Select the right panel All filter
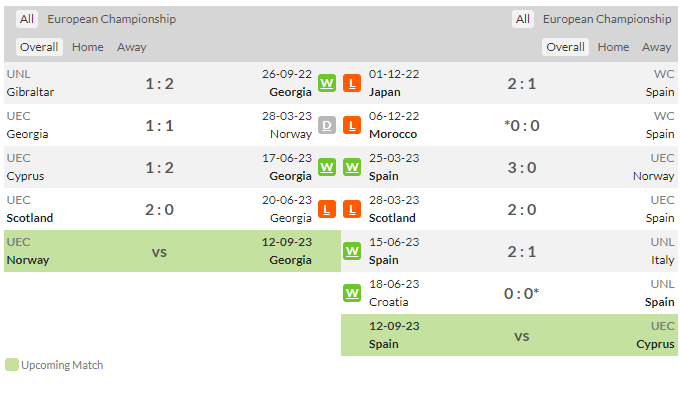 tap(523, 19)
